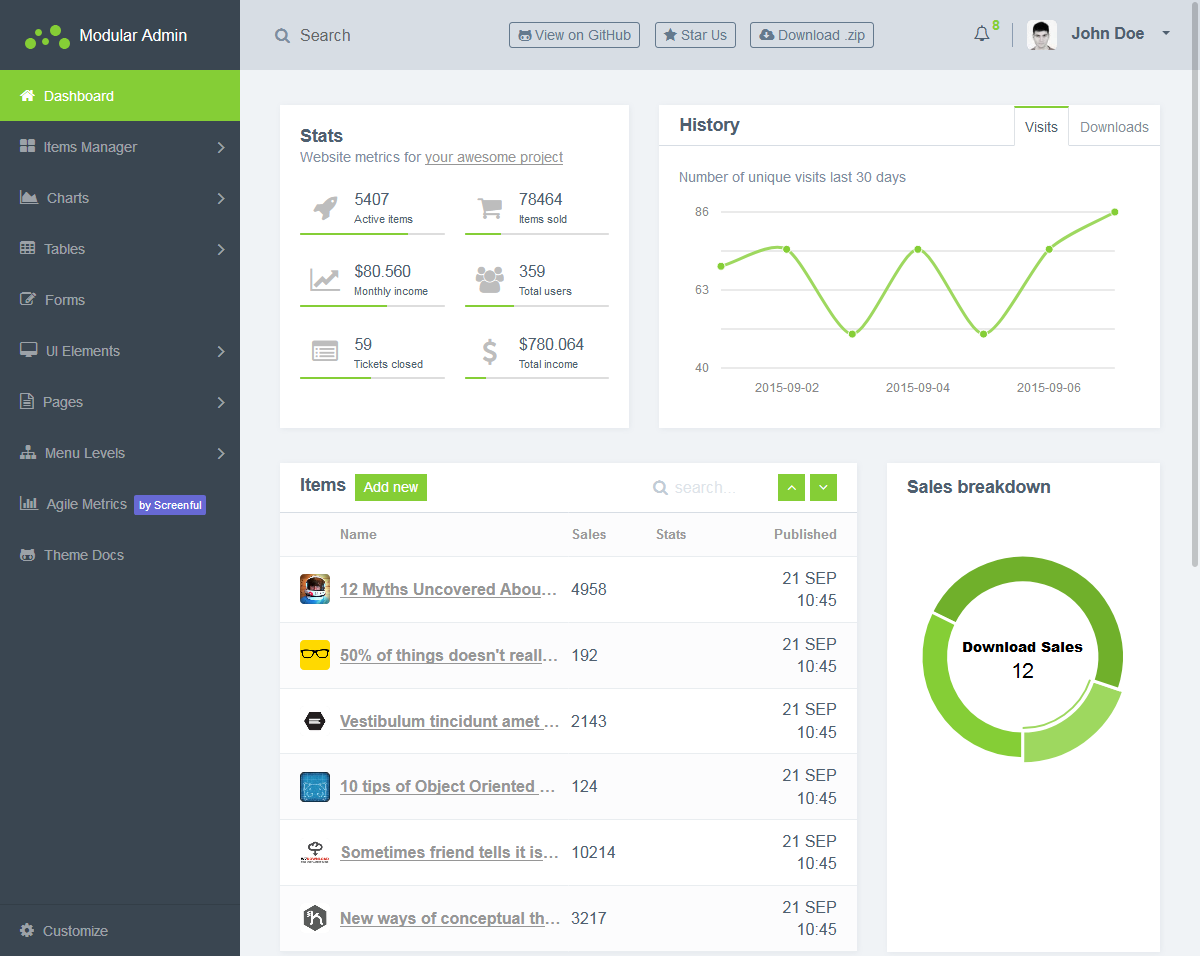The width and height of the screenshot is (1200, 956).
Task: Click the Total income dollar icon
Action: pos(489,351)
